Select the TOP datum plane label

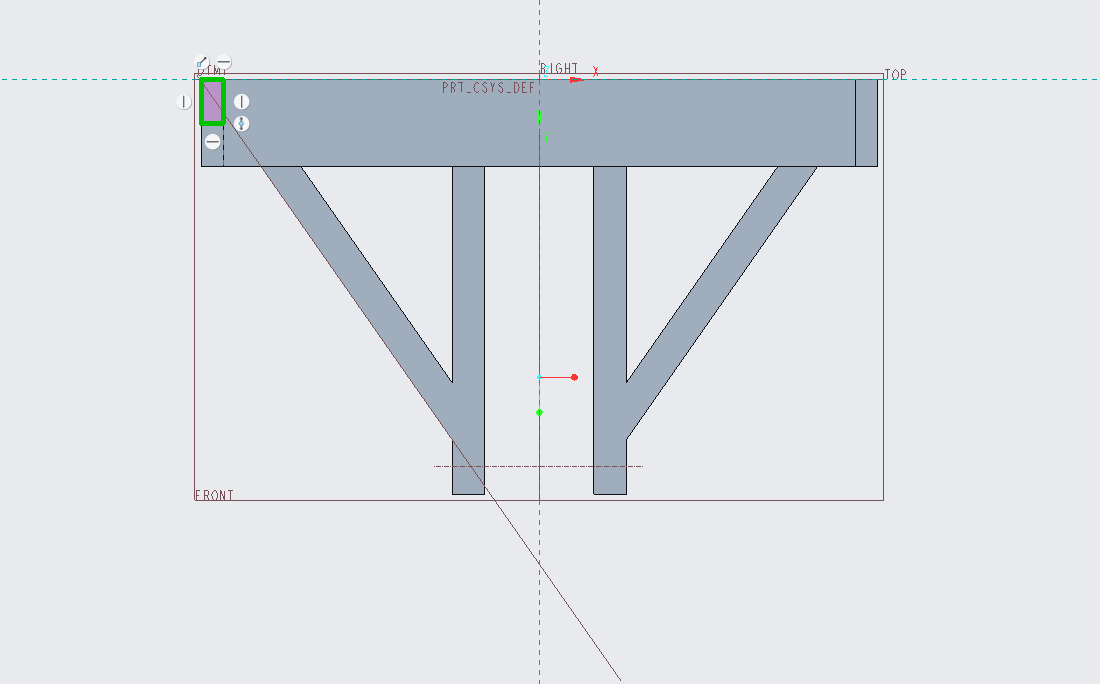tap(895, 74)
